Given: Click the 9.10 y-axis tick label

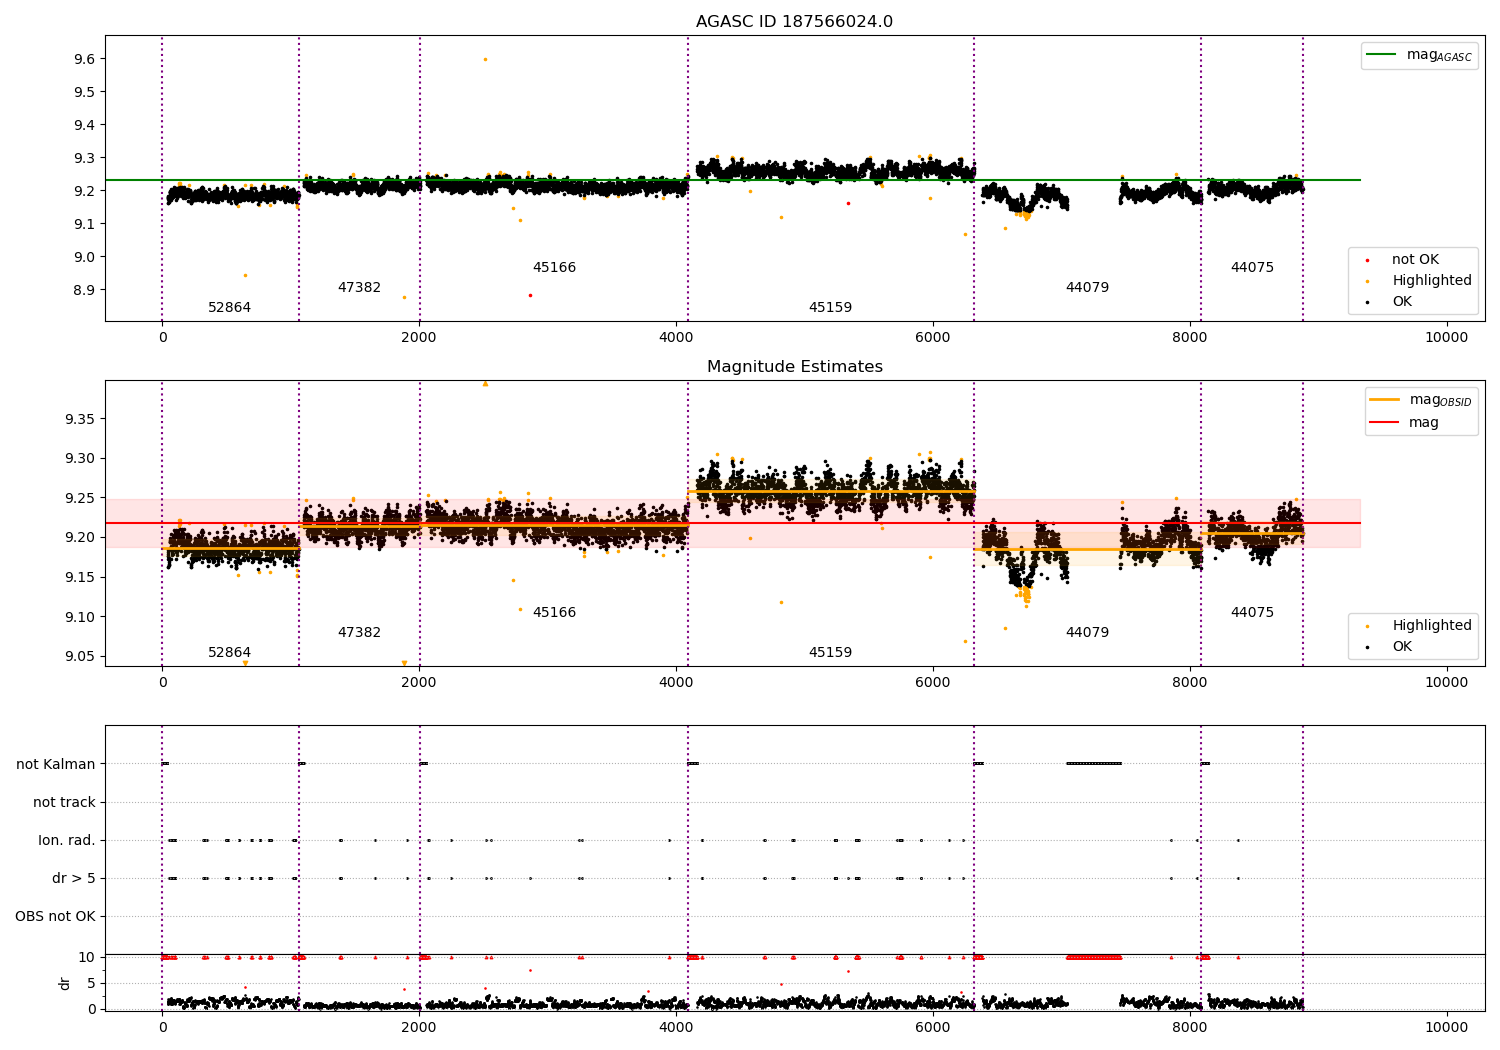Looking at the screenshot, I should click(x=81, y=617).
